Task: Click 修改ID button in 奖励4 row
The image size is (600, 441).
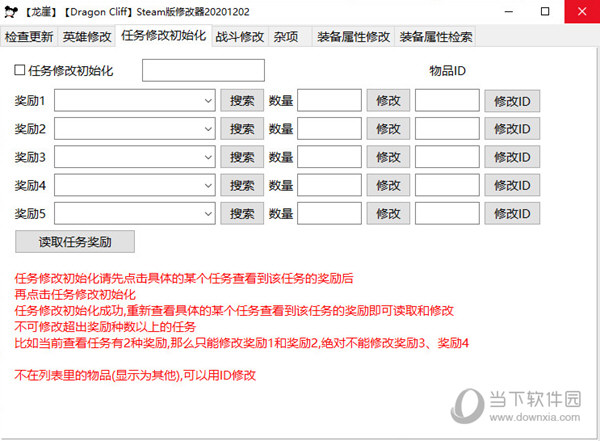Action: 512,186
